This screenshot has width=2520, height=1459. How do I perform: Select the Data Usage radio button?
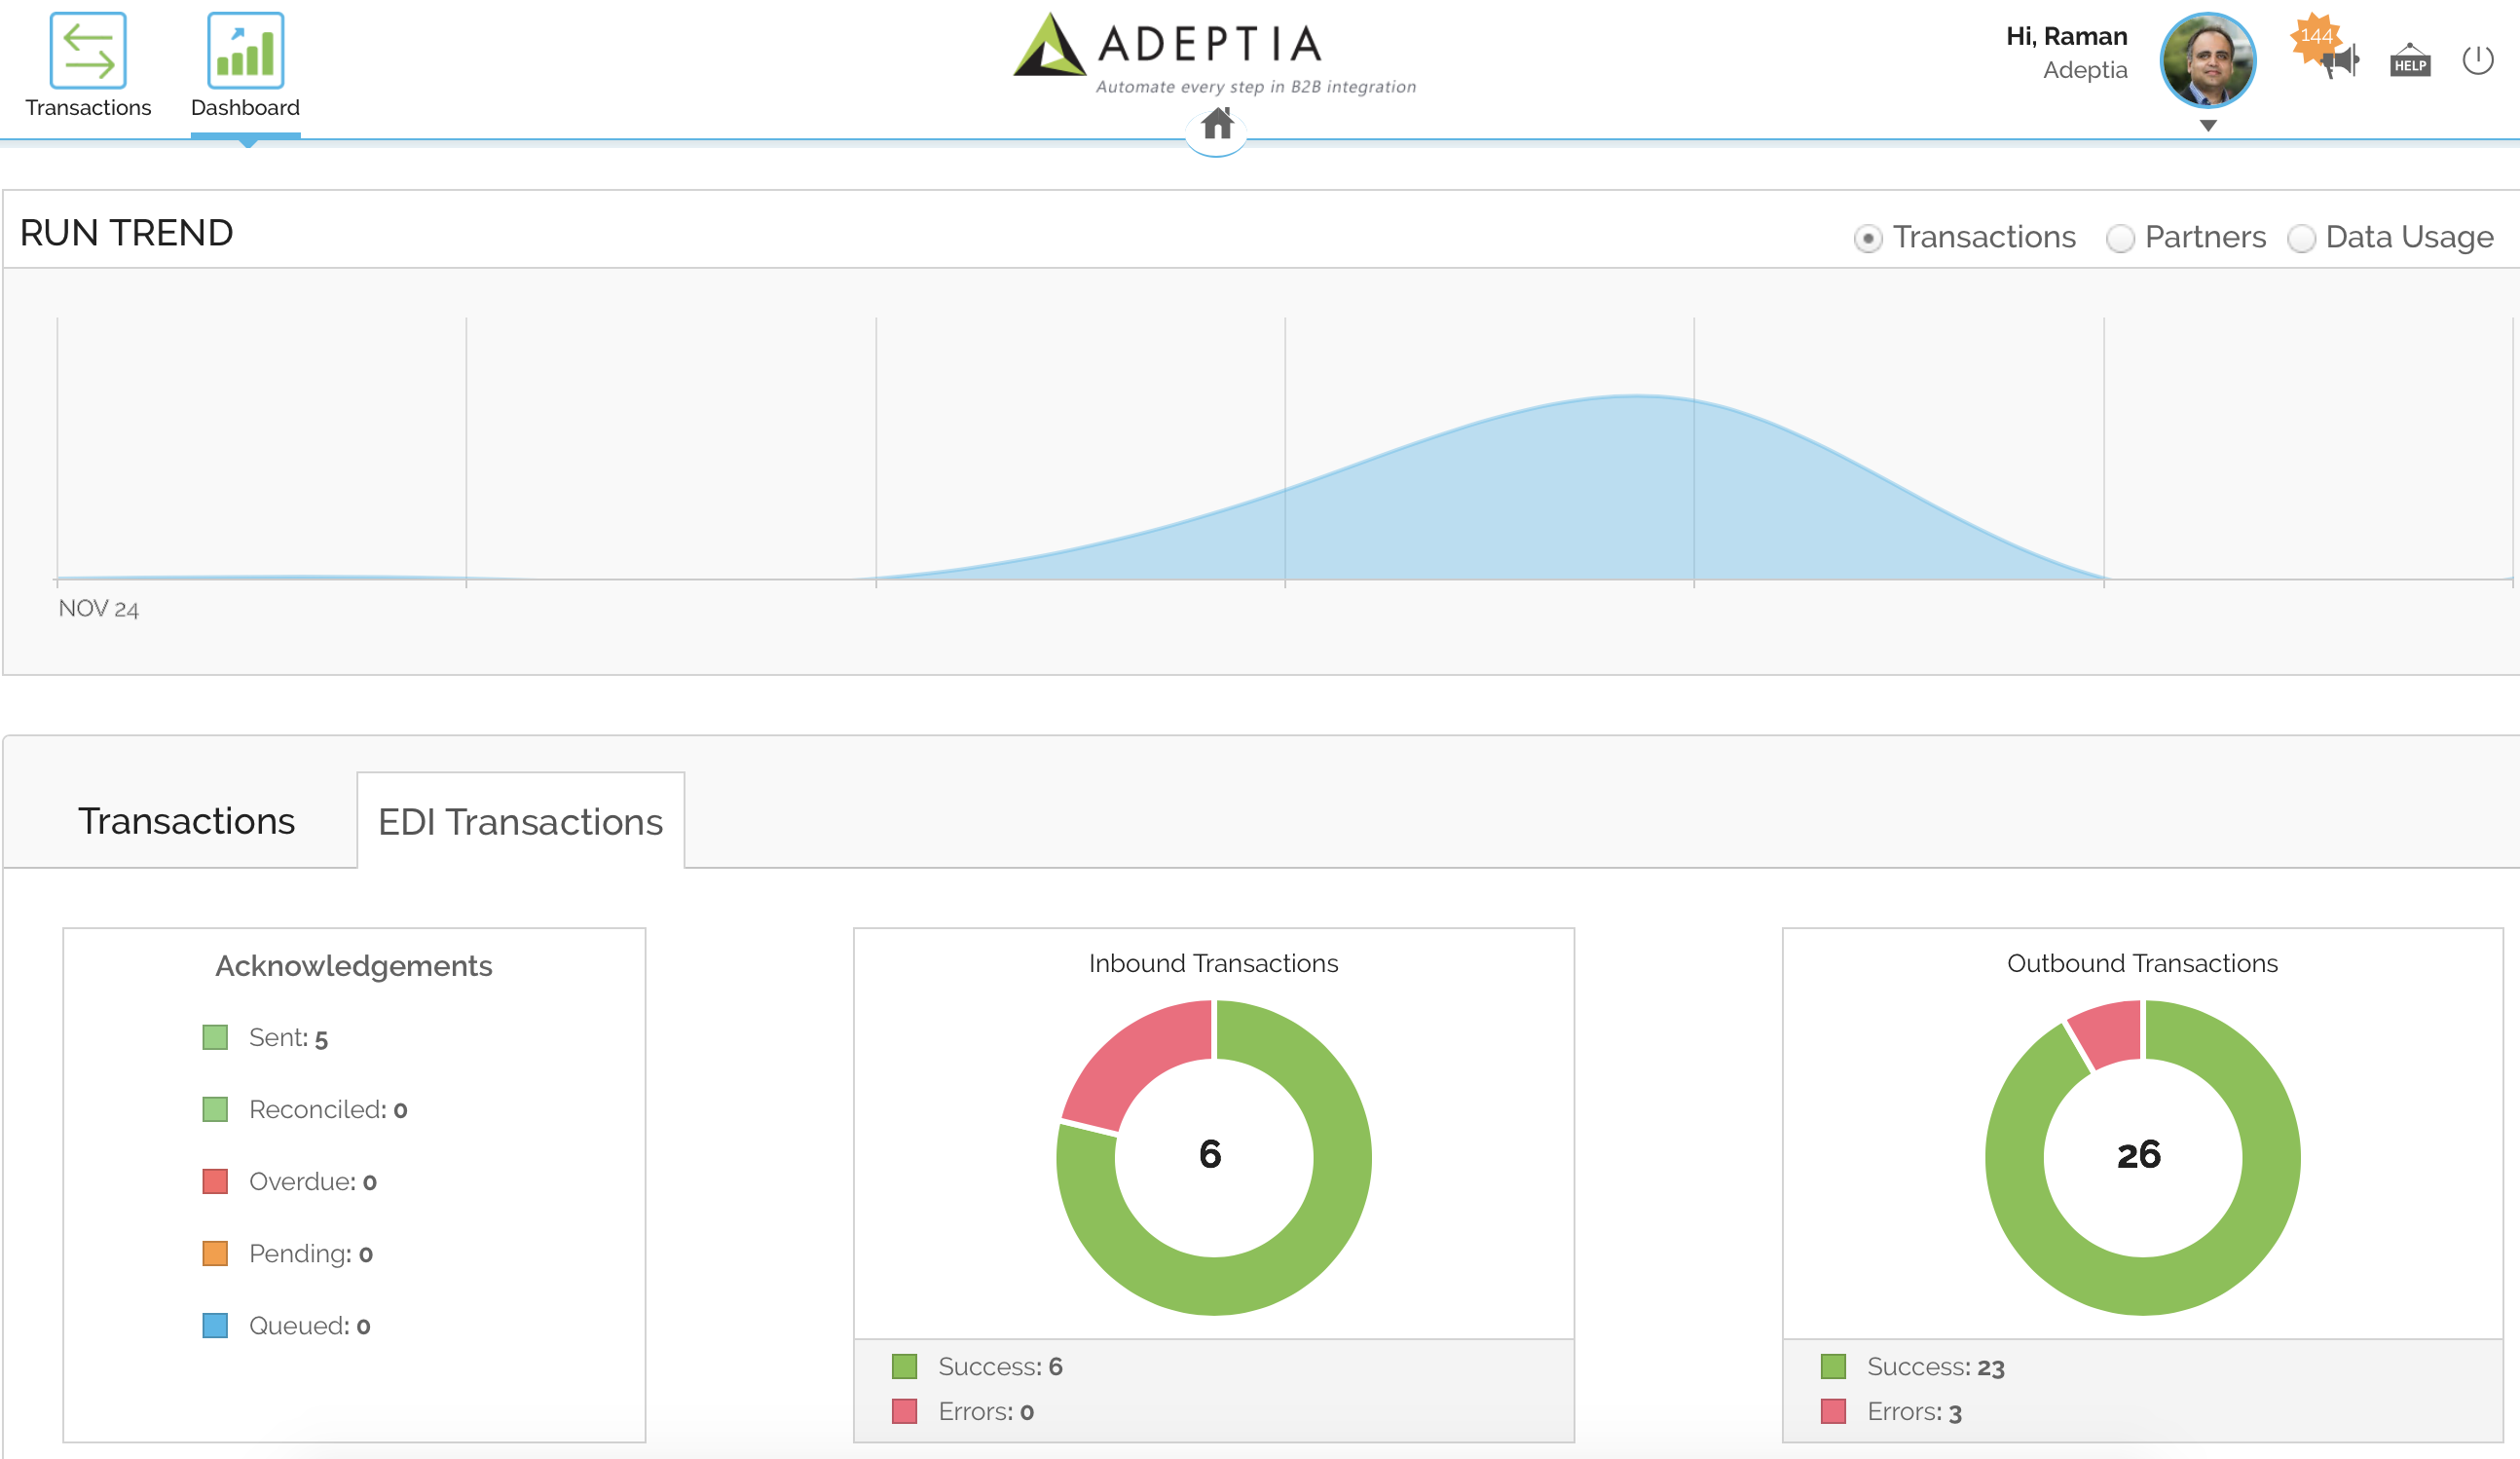[2301, 239]
